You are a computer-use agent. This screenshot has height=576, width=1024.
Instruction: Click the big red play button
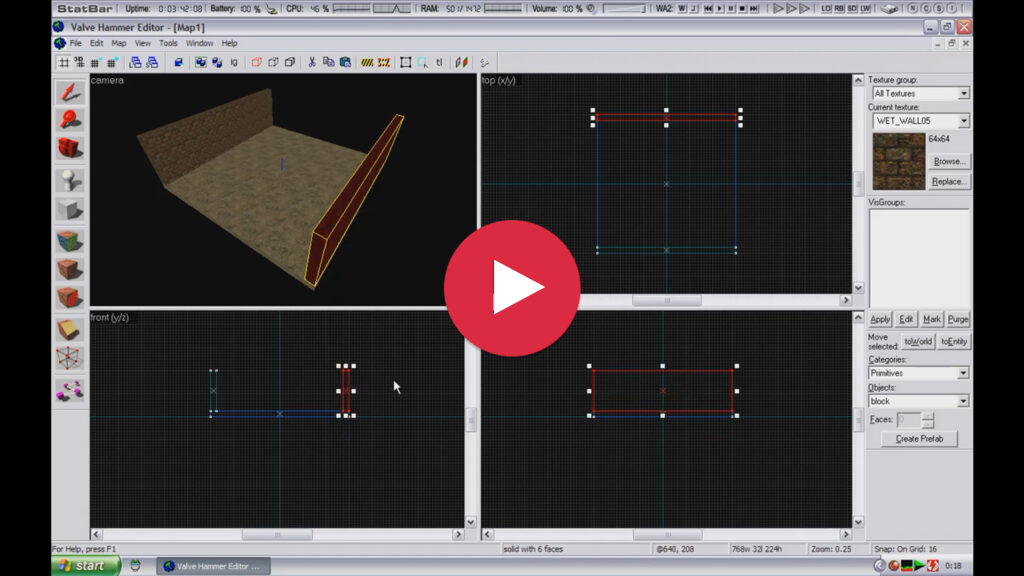coord(512,288)
